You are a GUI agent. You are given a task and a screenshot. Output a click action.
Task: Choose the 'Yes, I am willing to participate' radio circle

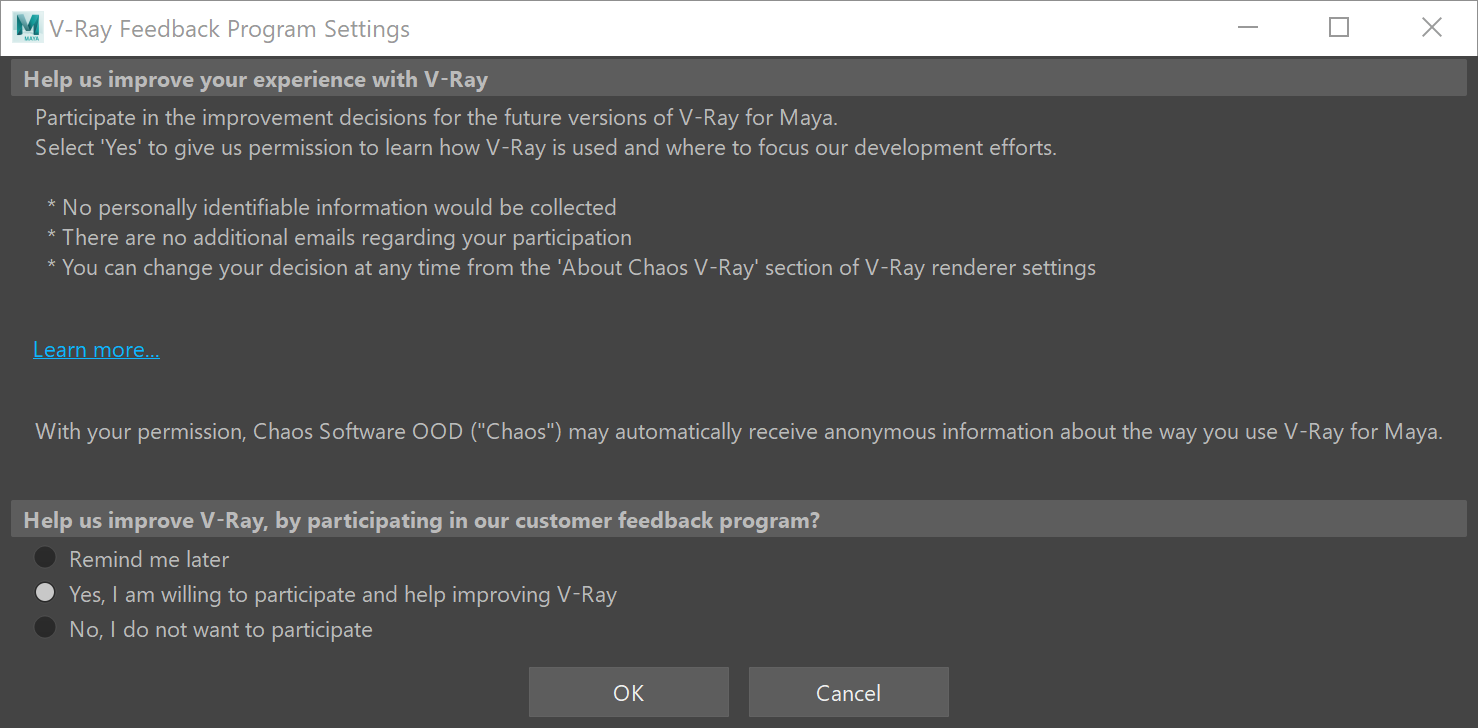click(45, 592)
